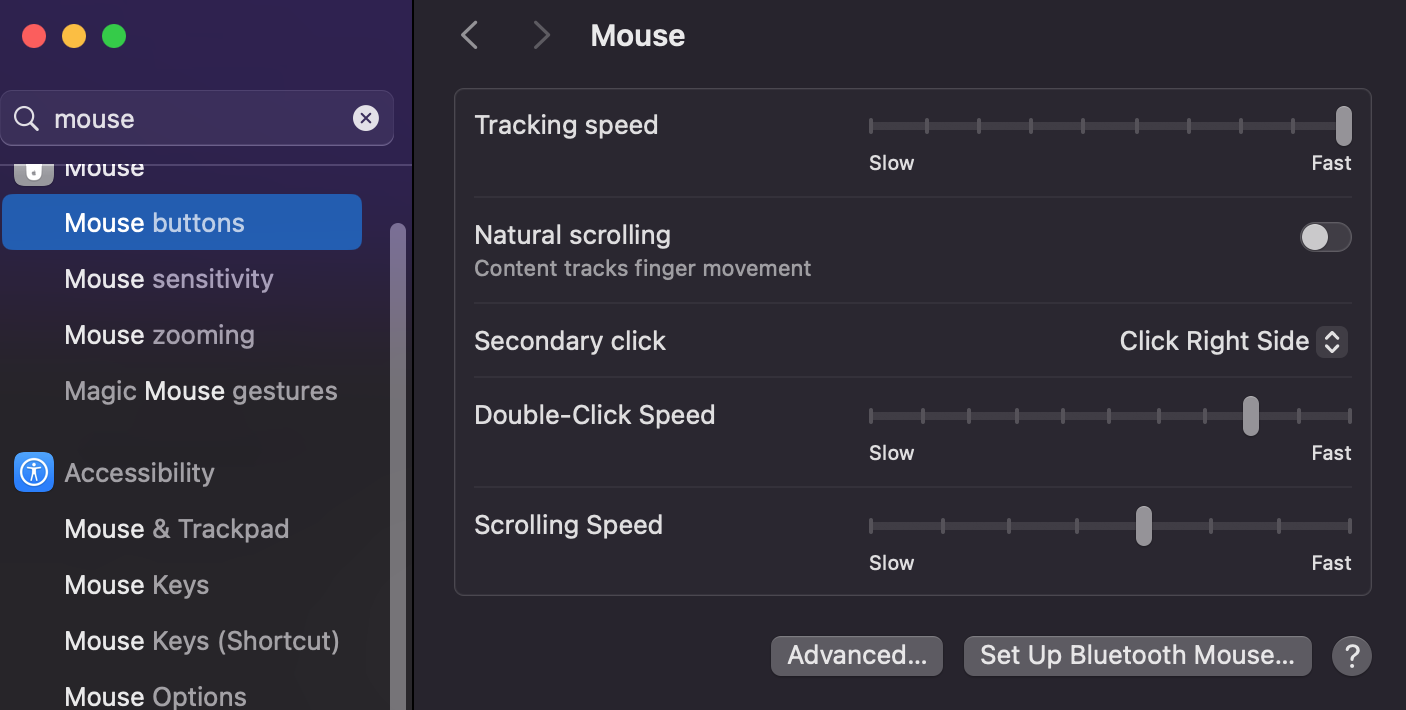
Task: Select the Accessibility sidebar heading
Action: coord(139,473)
